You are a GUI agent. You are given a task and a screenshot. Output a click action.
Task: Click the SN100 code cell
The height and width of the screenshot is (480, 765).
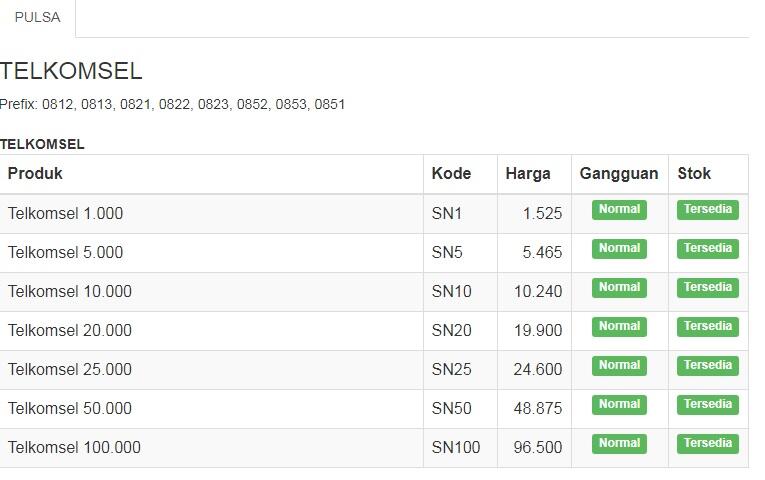coord(461,448)
